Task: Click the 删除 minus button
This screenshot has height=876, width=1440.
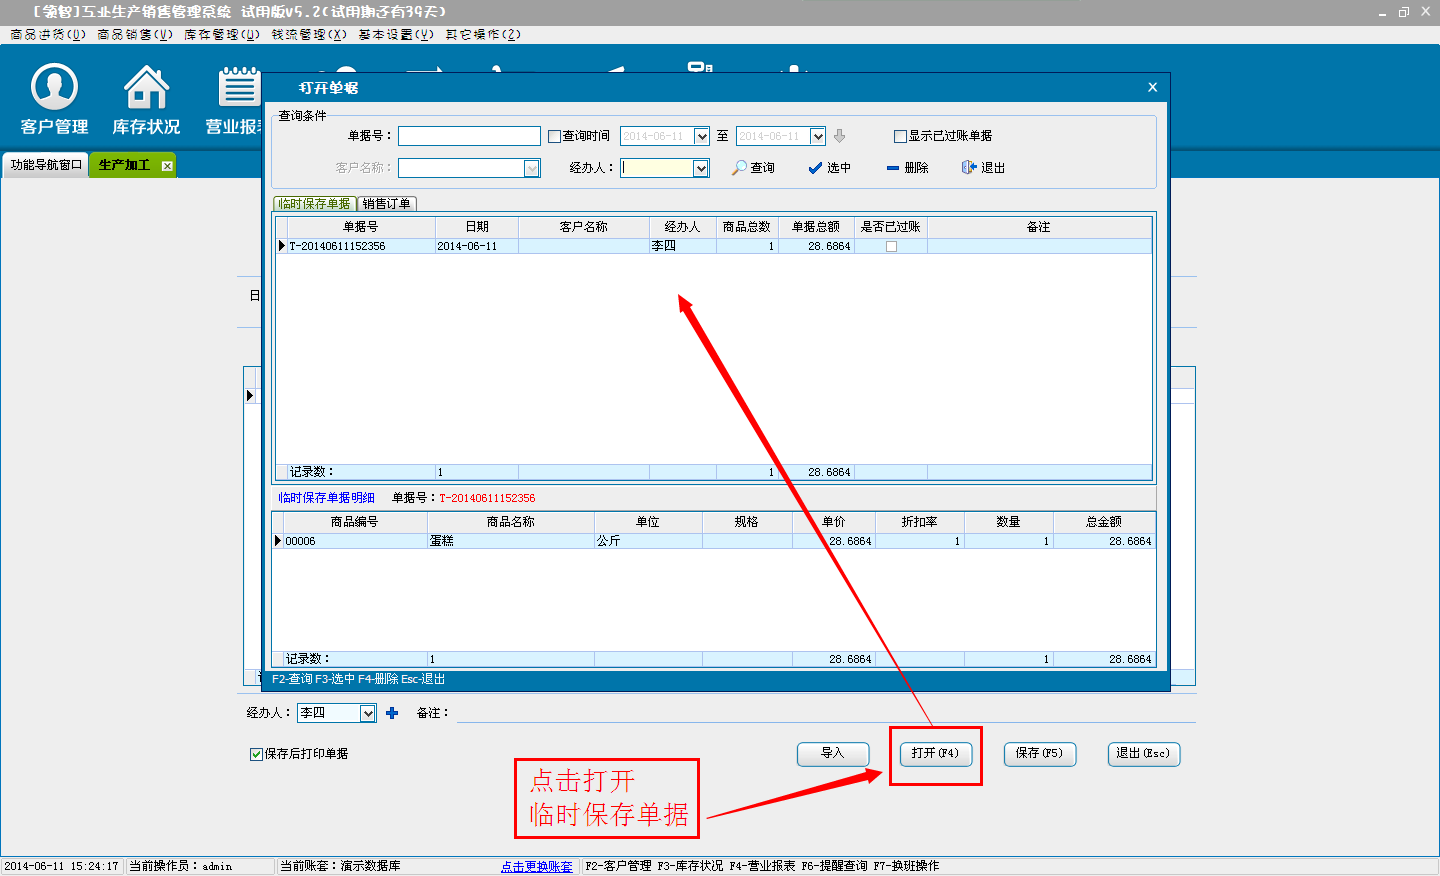Action: click(x=907, y=168)
